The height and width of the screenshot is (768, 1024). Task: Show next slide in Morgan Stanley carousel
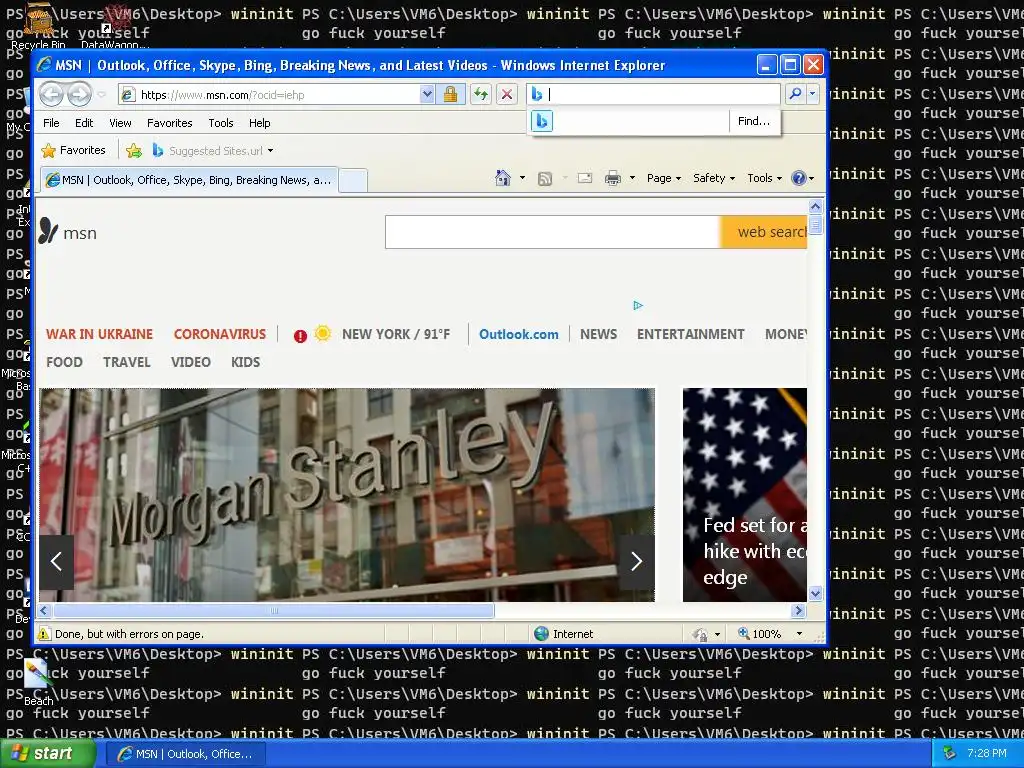tap(637, 562)
